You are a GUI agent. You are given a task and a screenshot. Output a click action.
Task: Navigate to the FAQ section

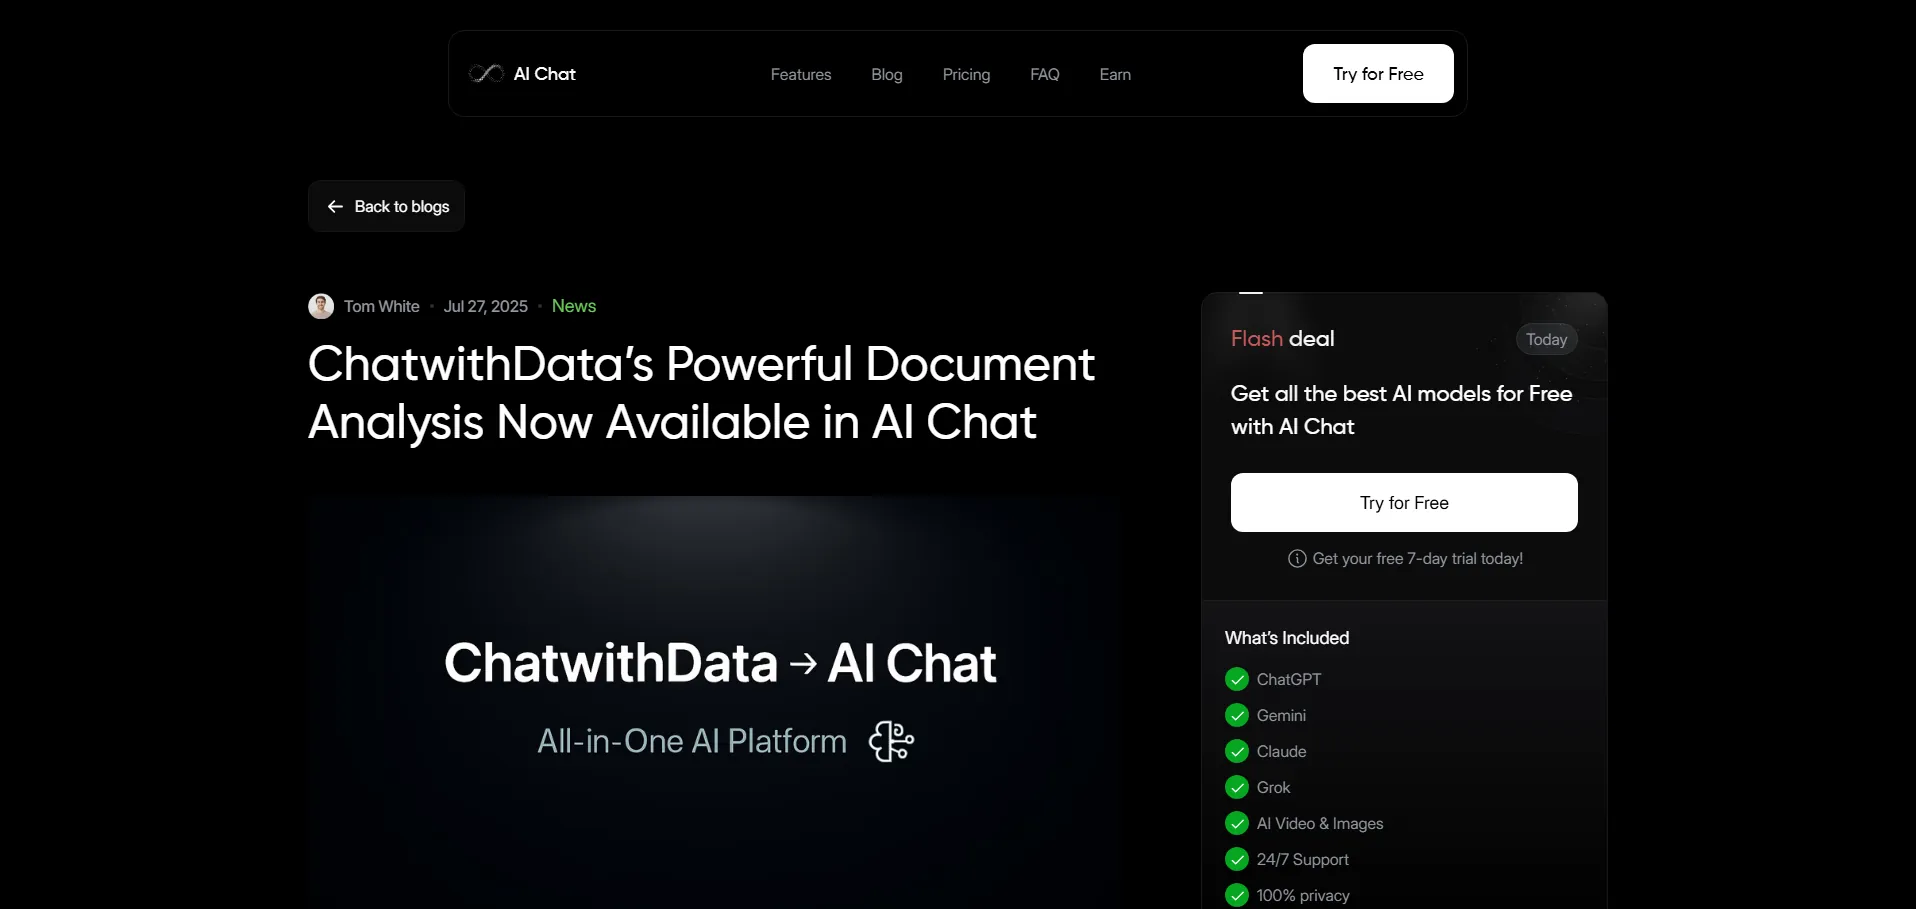(1044, 75)
